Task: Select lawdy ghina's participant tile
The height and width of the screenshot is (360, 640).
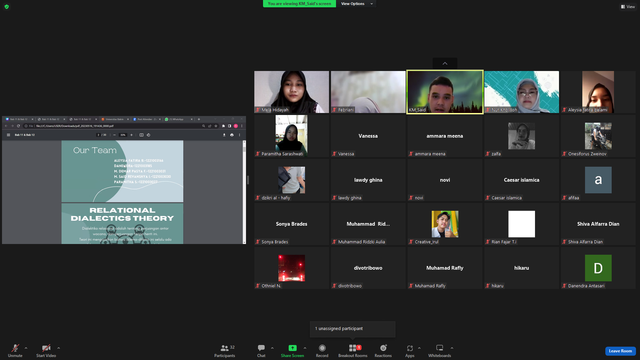Action: click(368, 180)
